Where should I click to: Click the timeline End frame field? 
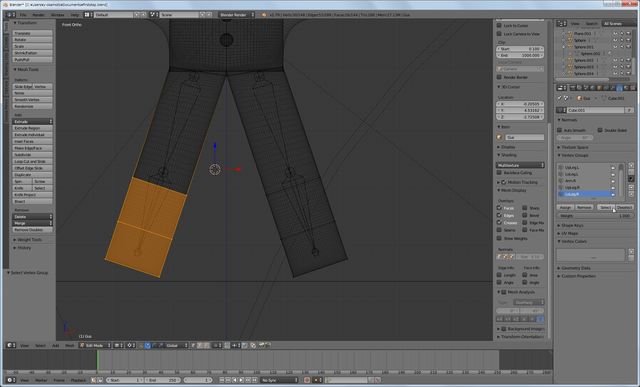click(163, 380)
